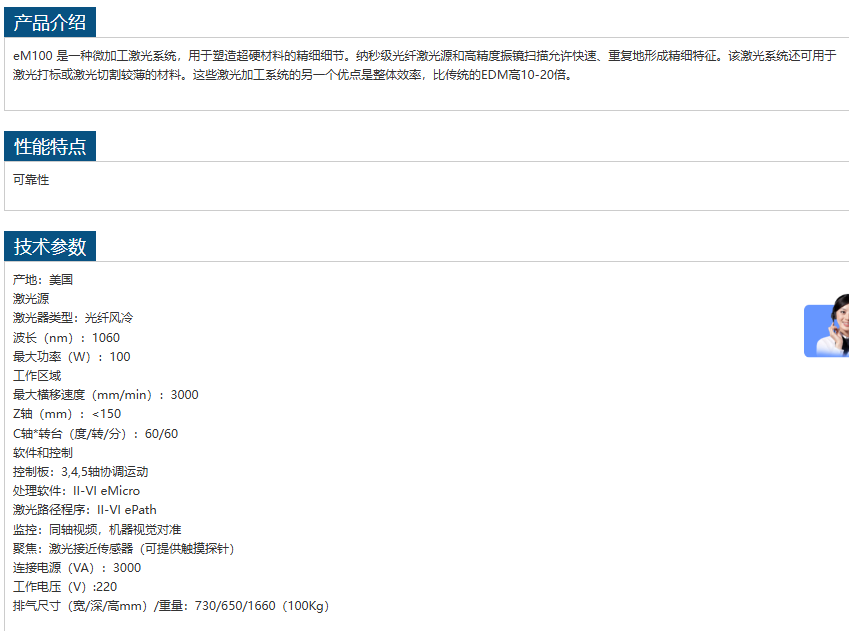Click the 工作区域 subsection label
Screen dimensions: 849x631
pyautogui.click(x=37, y=376)
